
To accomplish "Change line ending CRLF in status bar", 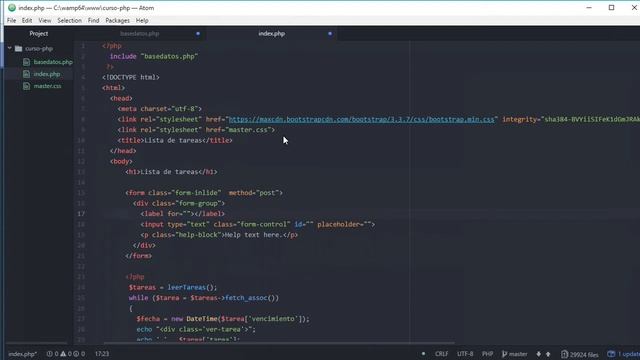I will click(x=441, y=354).
